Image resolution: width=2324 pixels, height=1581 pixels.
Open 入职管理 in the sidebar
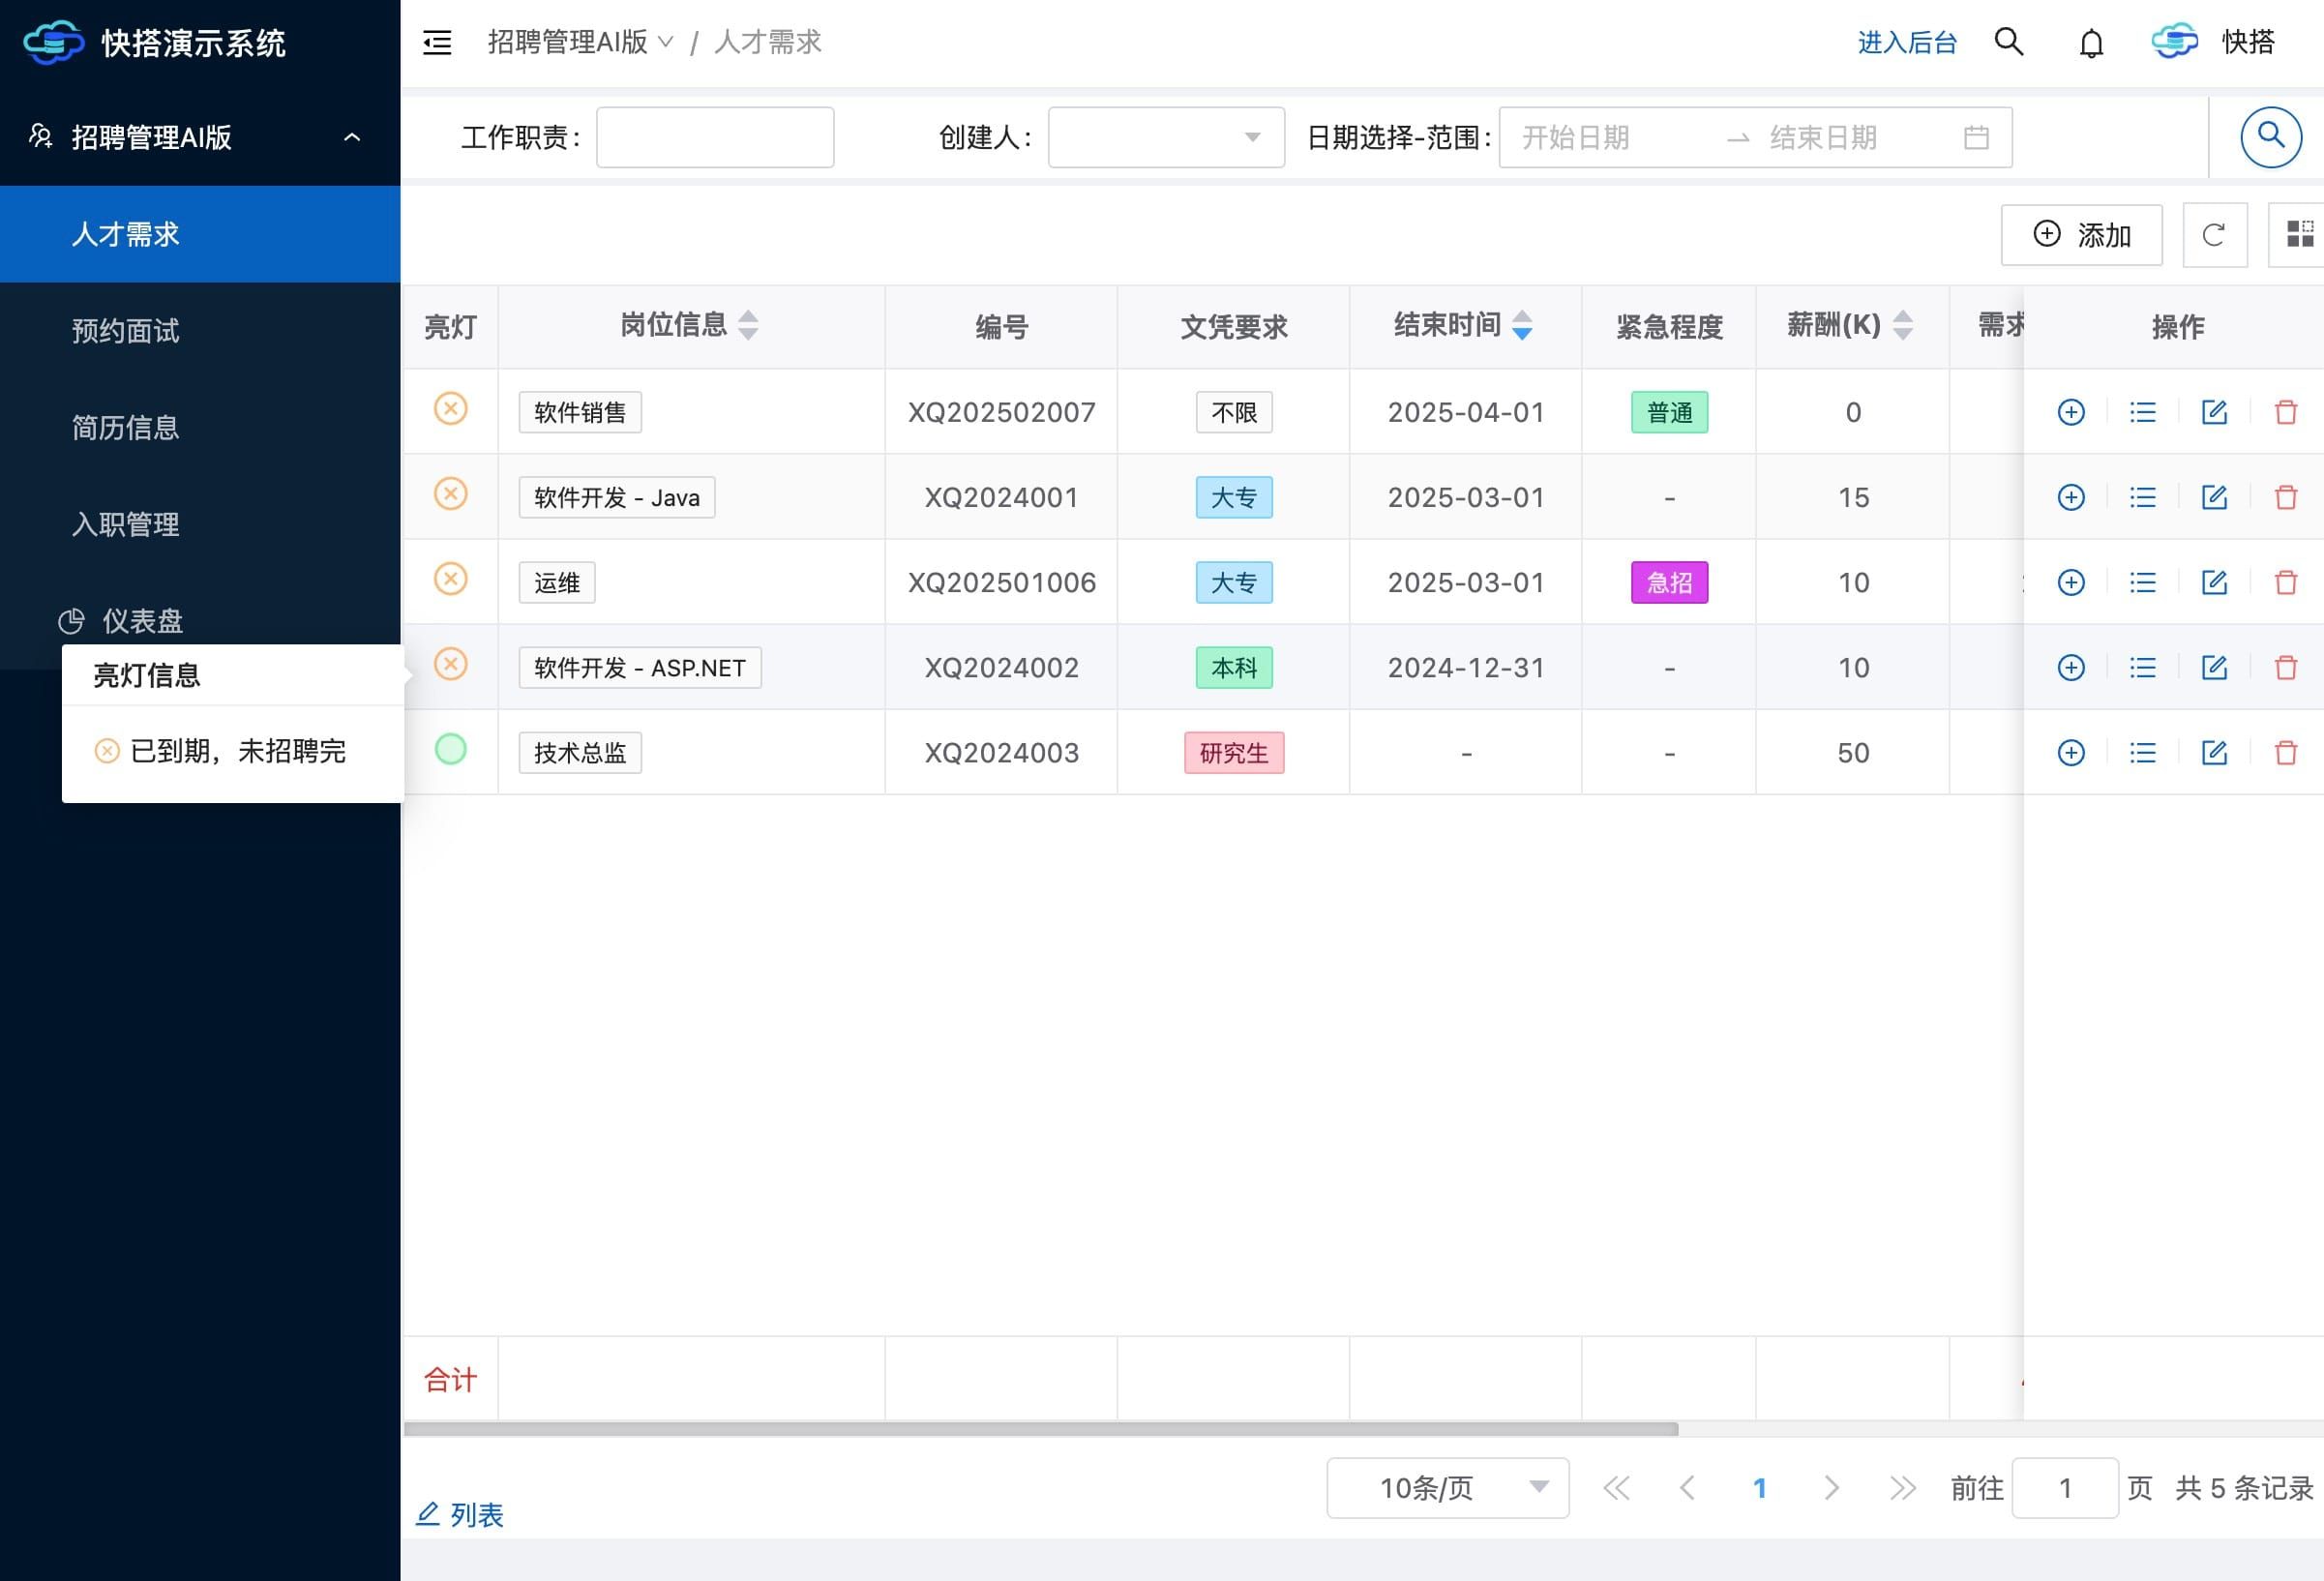[200, 524]
